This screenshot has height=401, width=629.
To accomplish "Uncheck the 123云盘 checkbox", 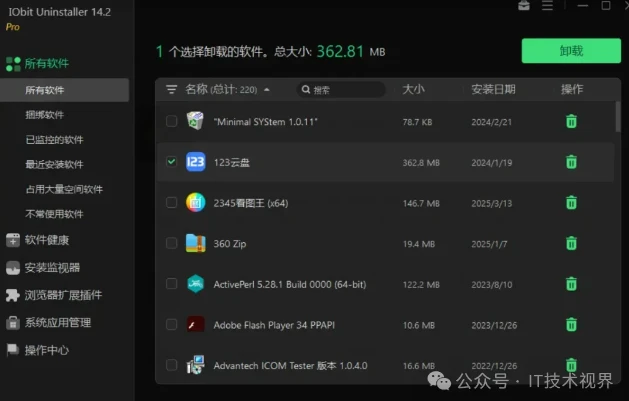I will 171,162.
